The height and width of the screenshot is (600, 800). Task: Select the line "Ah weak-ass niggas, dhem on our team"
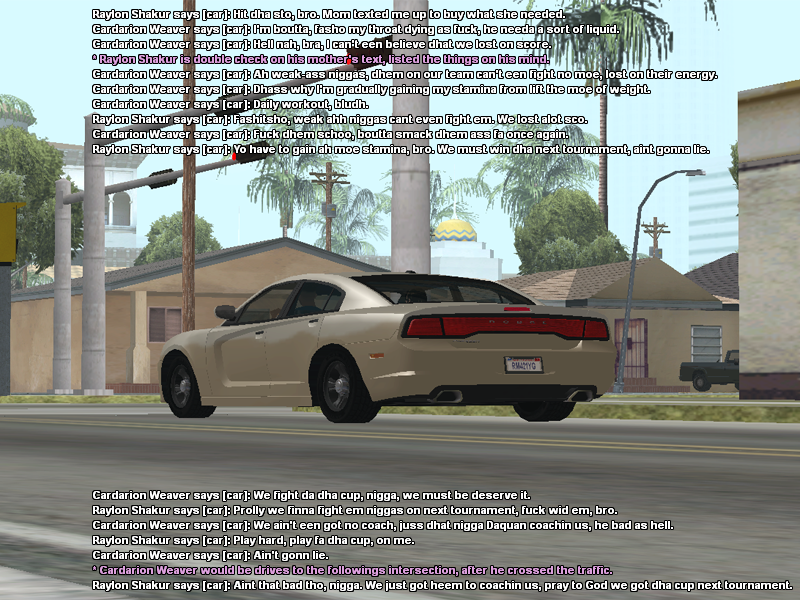tap(405, 74)
